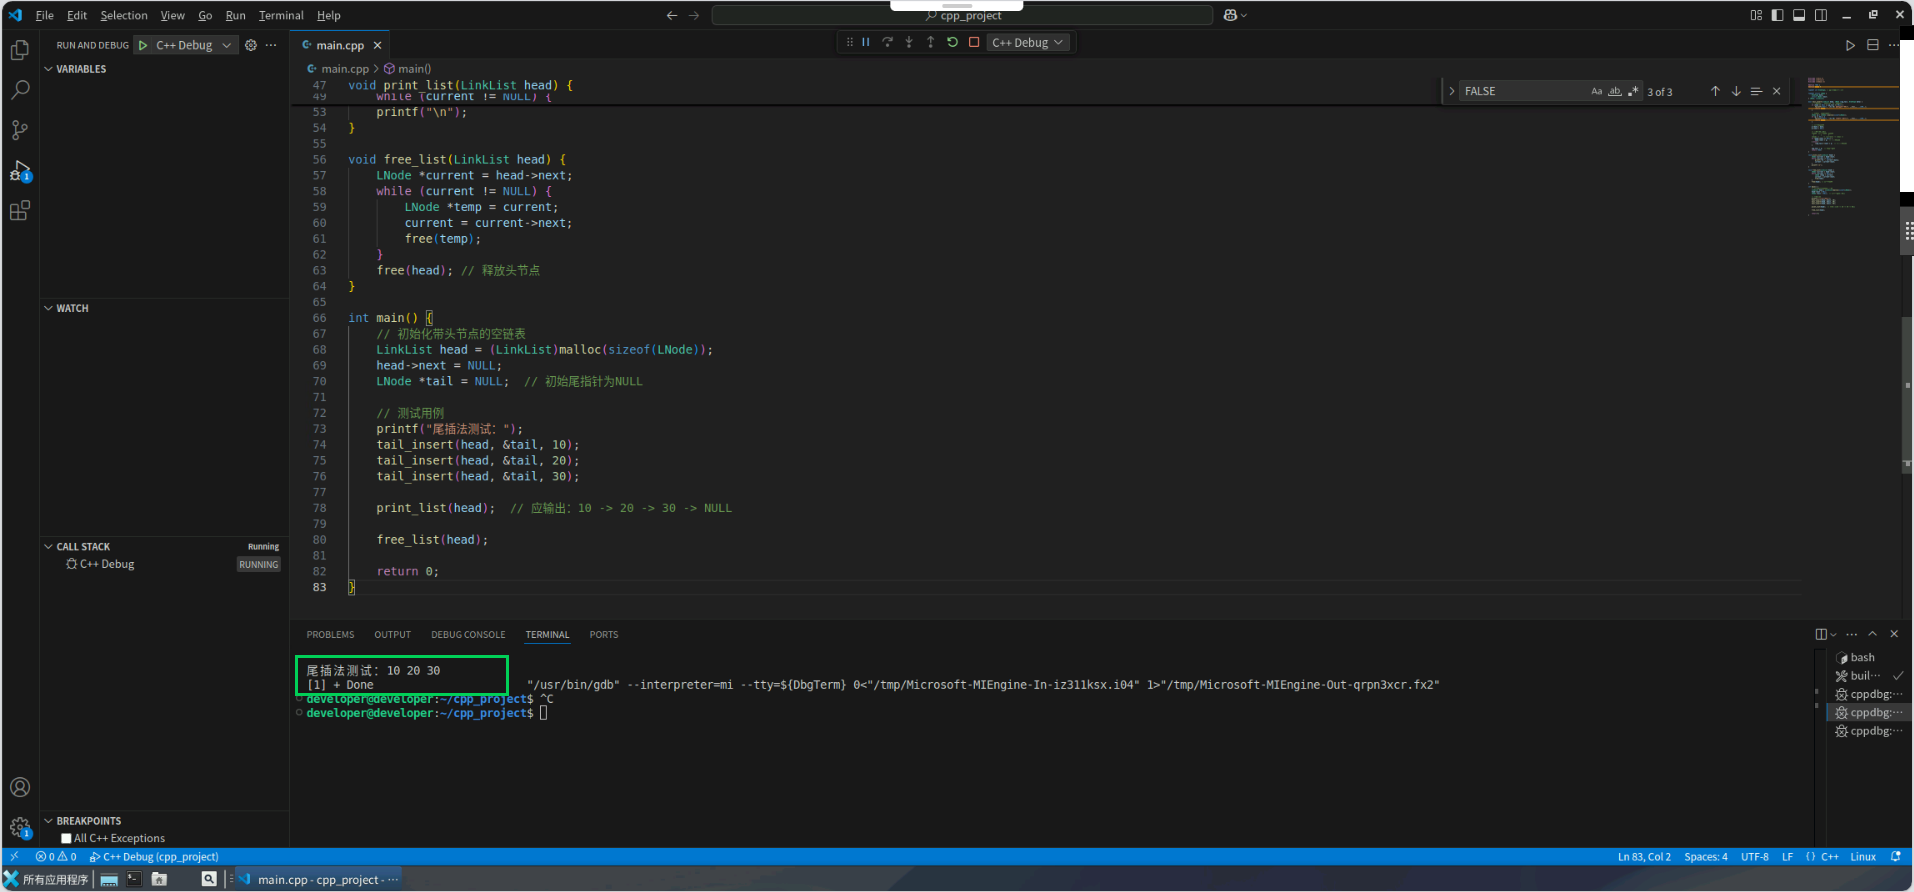The width and height of the screenshot is (1914, 892).
Task: Switch to the PROBLEMS panel tab
Action: (330, 635)
